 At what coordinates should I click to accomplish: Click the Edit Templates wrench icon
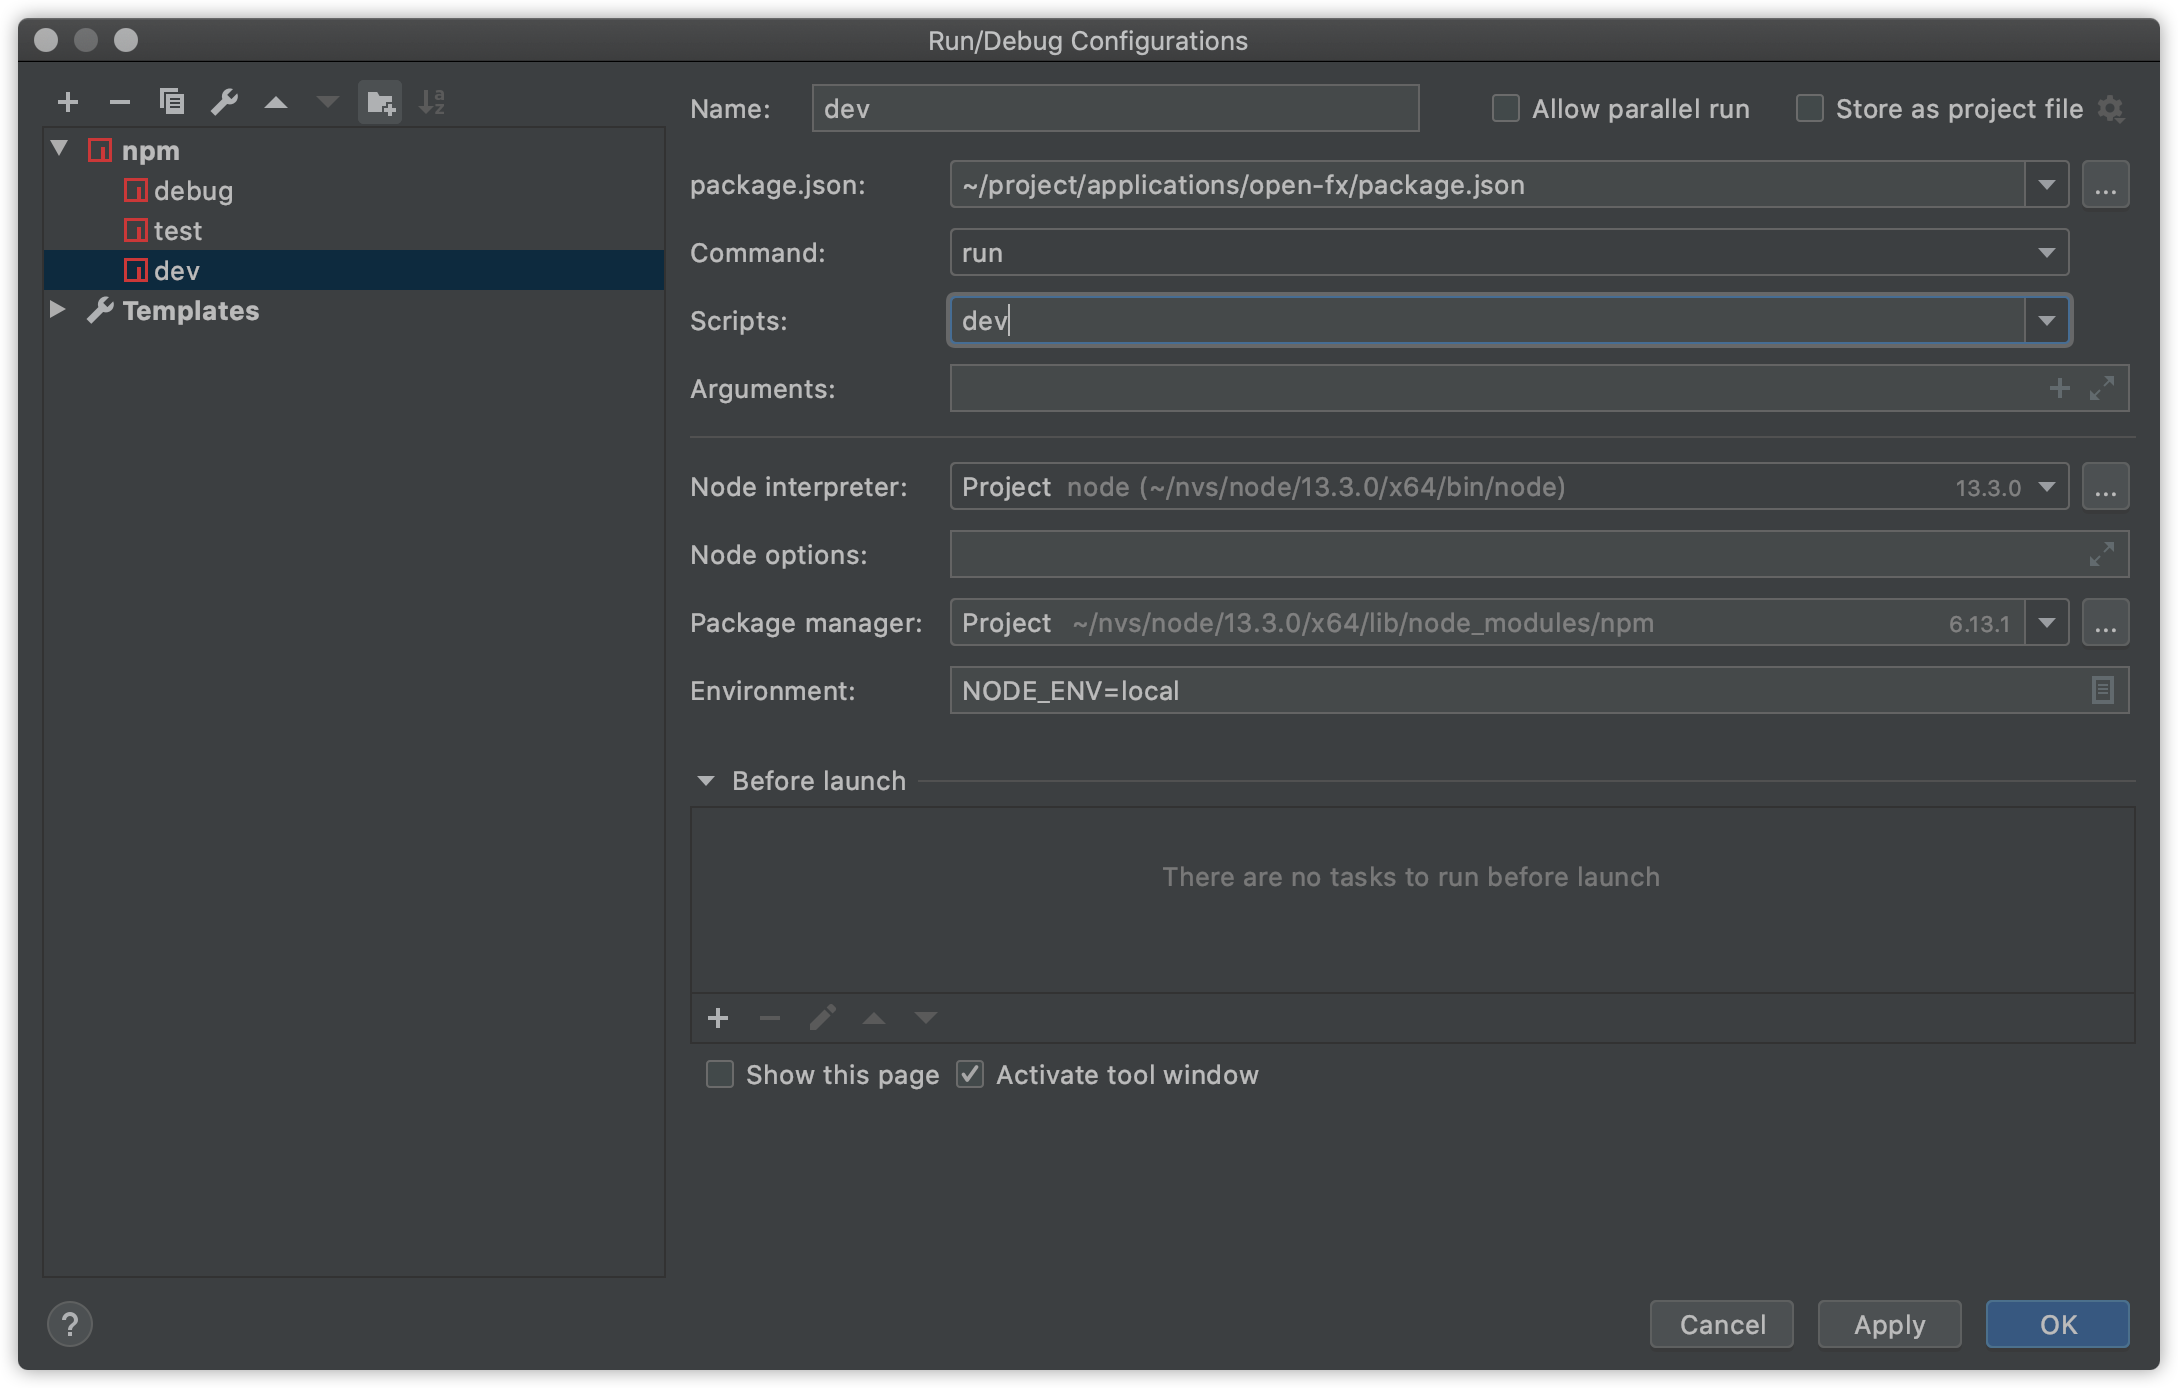(x=224, y=102)
